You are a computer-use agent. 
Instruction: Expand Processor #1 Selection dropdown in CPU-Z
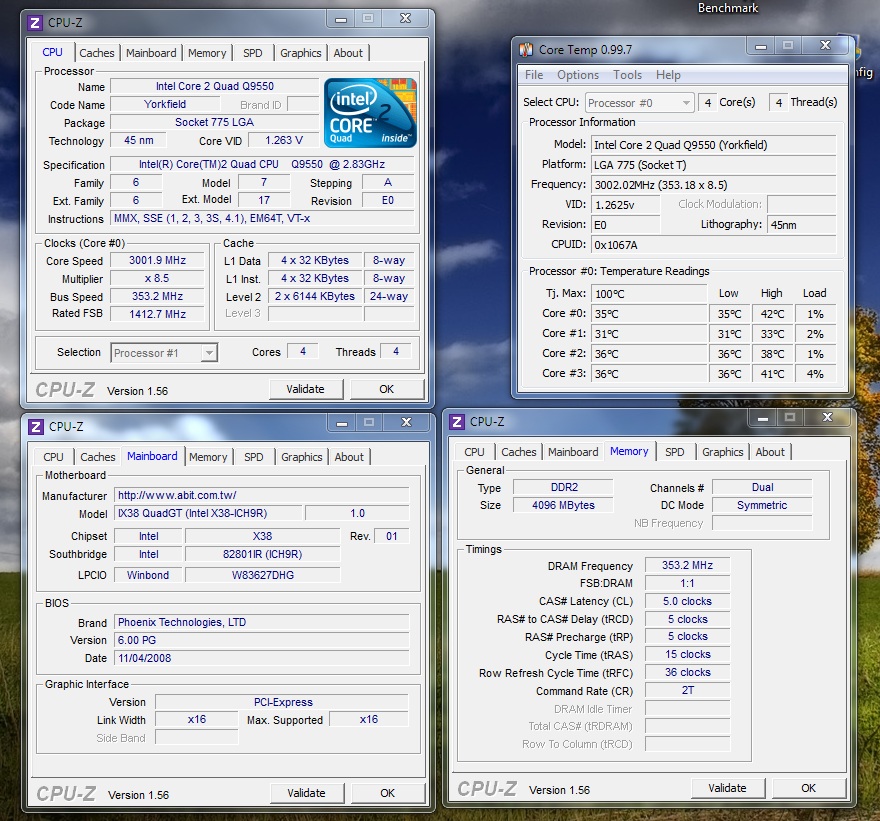pos(164,352)
